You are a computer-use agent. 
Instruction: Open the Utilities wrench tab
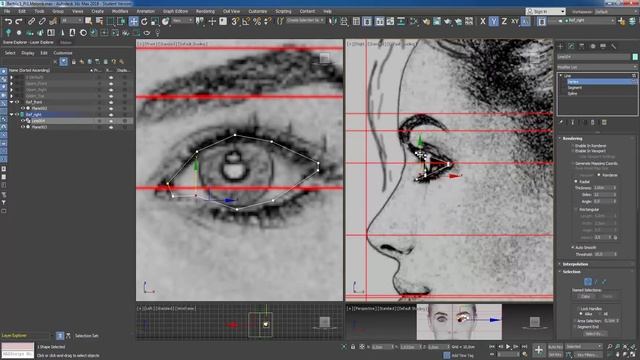click(613, 47)
